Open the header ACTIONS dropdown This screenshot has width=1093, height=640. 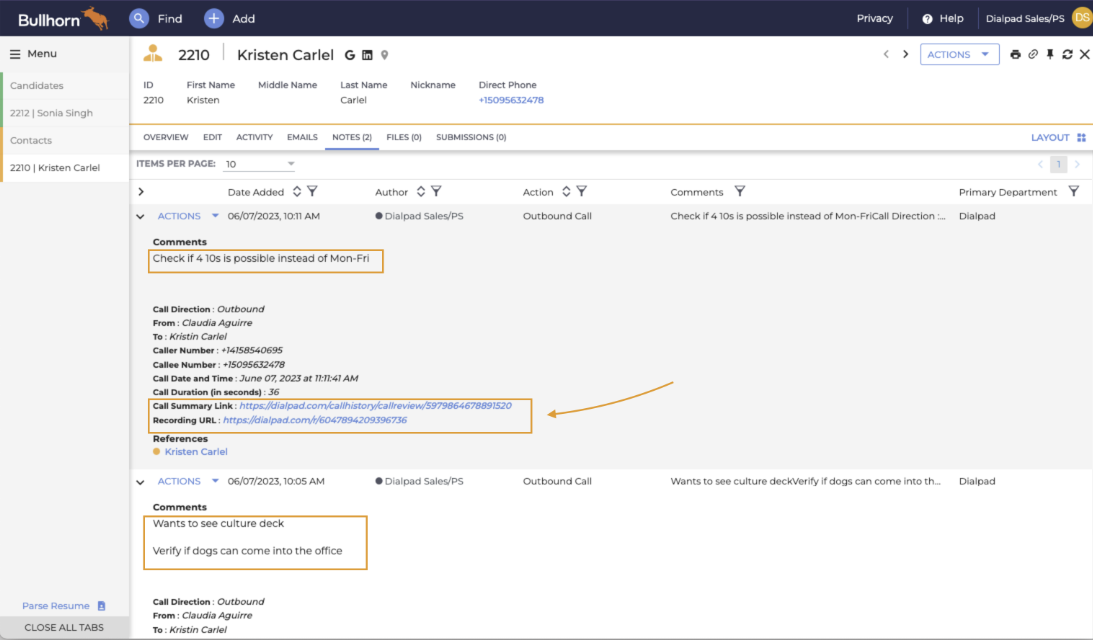pyautogui.click(x=959, y=54)
